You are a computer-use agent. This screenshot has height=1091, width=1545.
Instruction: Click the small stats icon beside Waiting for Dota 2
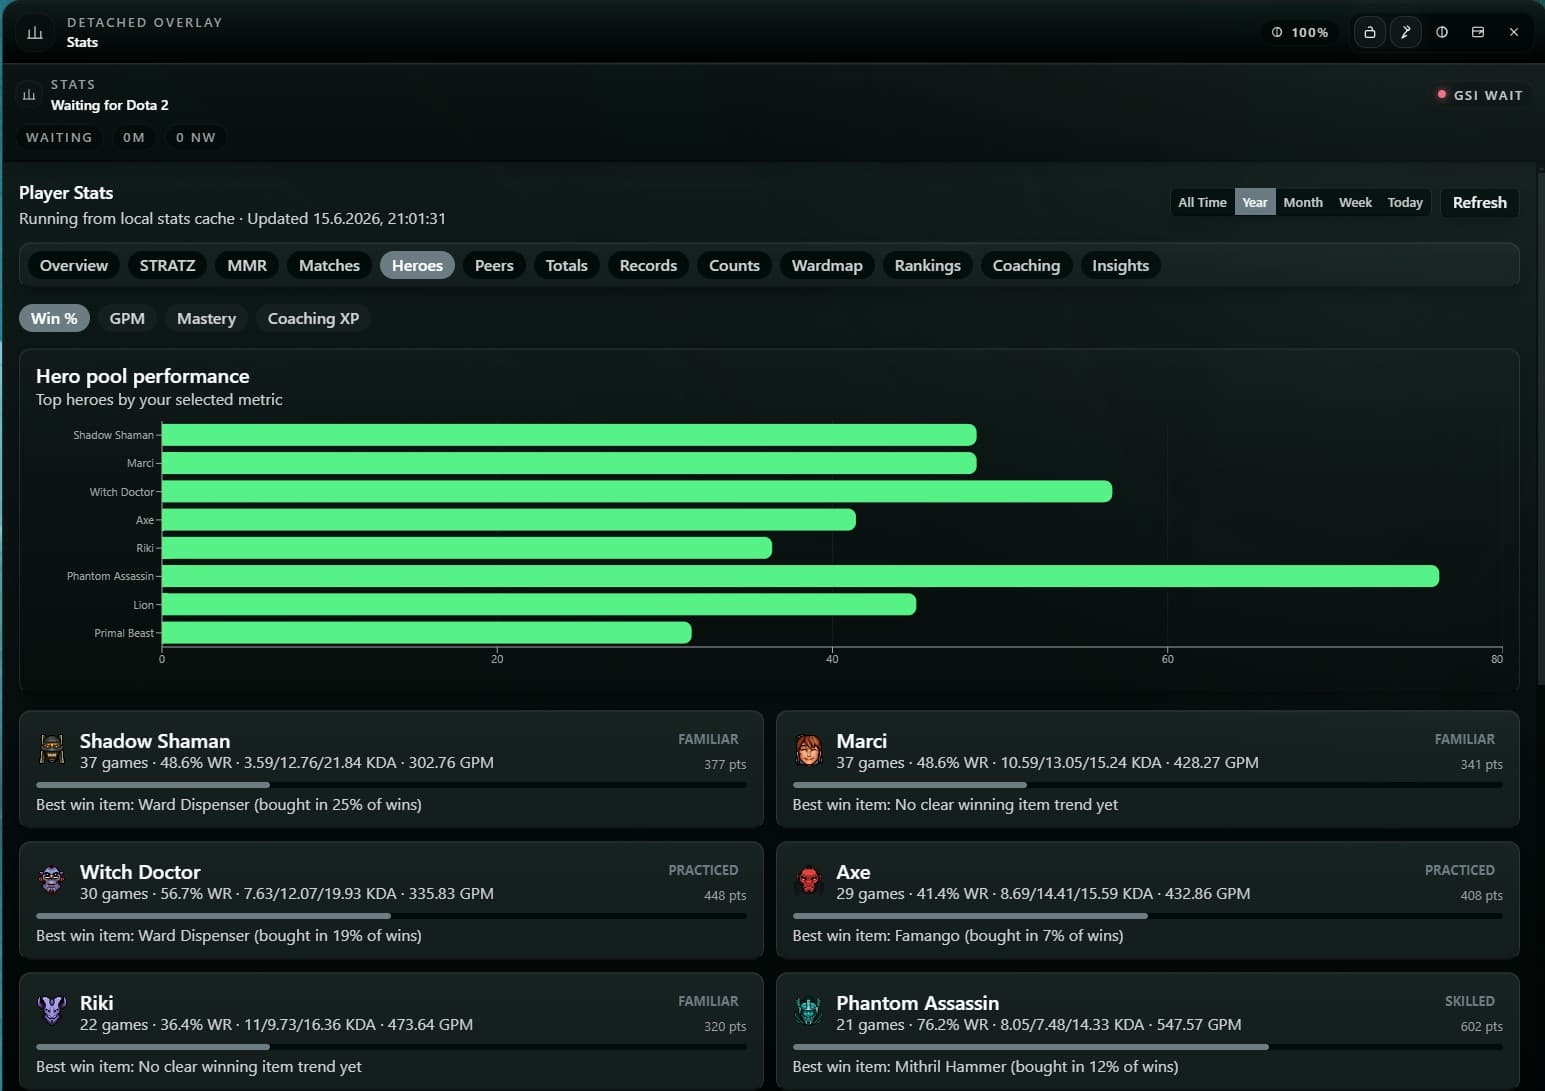point(29,95)
